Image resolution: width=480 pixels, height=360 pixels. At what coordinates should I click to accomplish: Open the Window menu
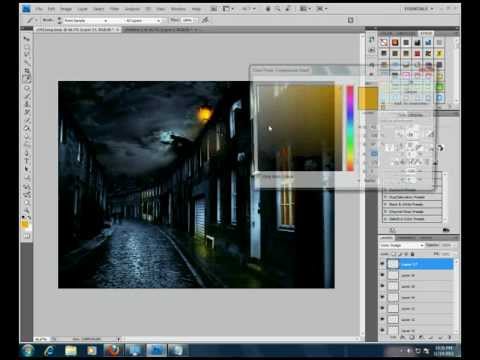point(178,9)
